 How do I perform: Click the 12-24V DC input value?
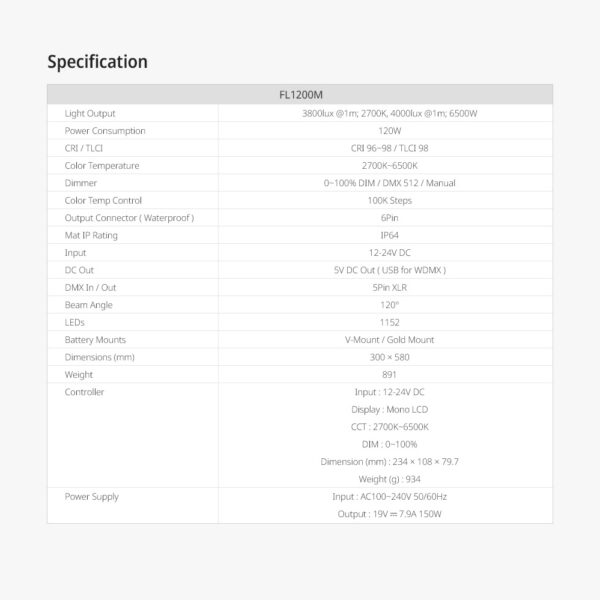[x=390, y=253]
